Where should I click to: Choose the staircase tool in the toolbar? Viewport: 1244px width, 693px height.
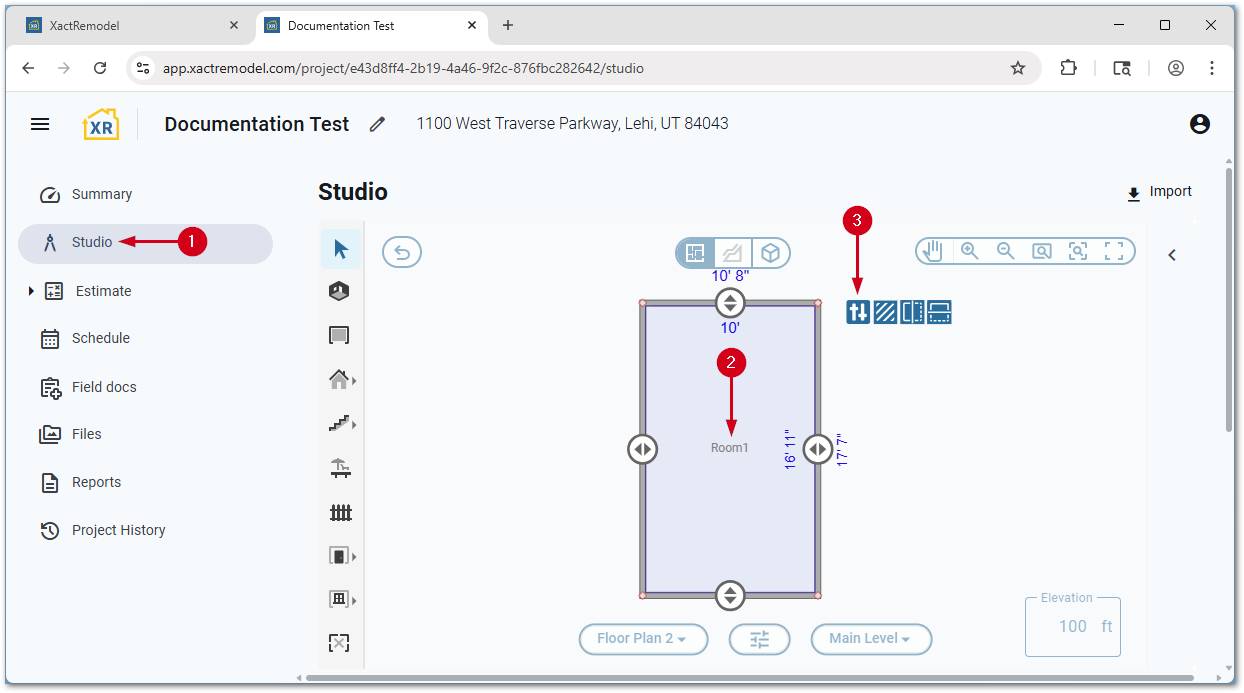click(x=340, y=424)
